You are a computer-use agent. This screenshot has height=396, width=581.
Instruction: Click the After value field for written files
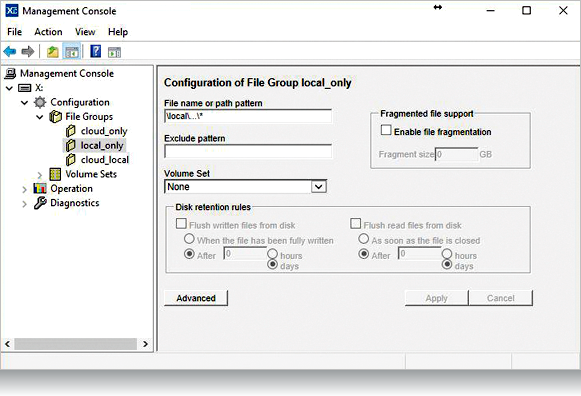point(245,254)
